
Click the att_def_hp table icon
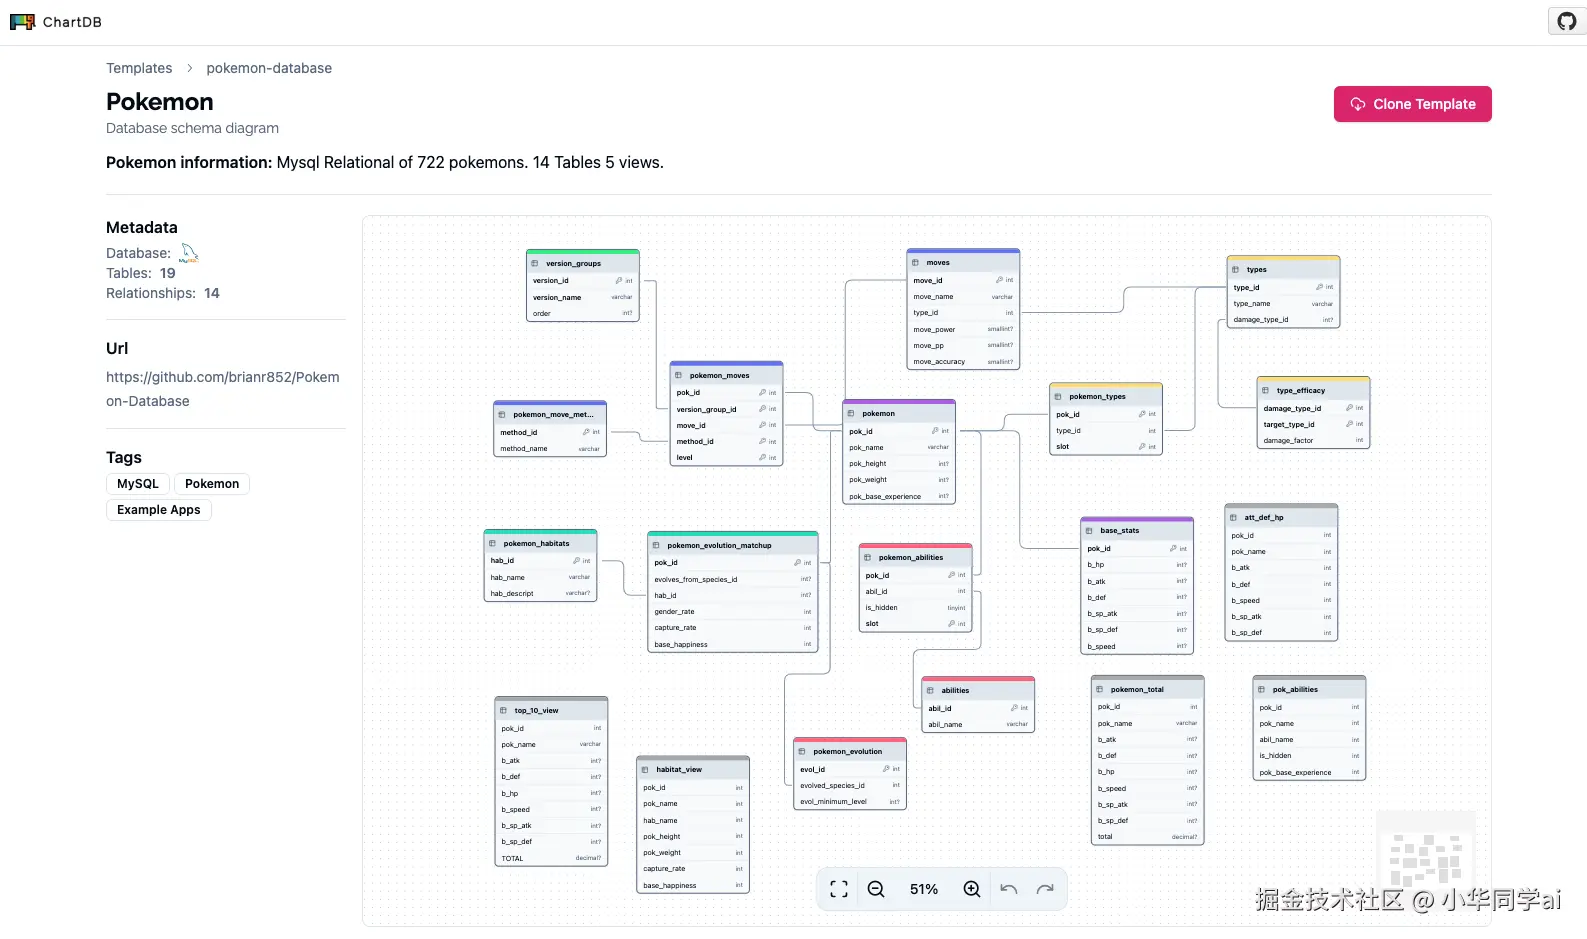click(x=1233, y=518)
